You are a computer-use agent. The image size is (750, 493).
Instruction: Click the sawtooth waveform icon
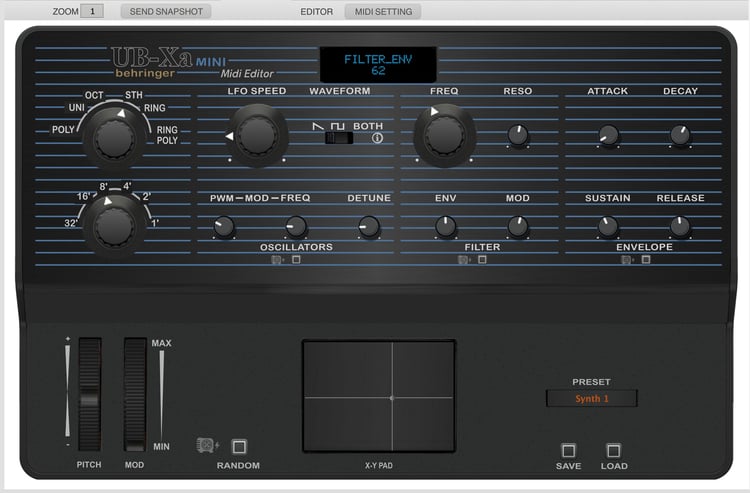coord(318,126)
